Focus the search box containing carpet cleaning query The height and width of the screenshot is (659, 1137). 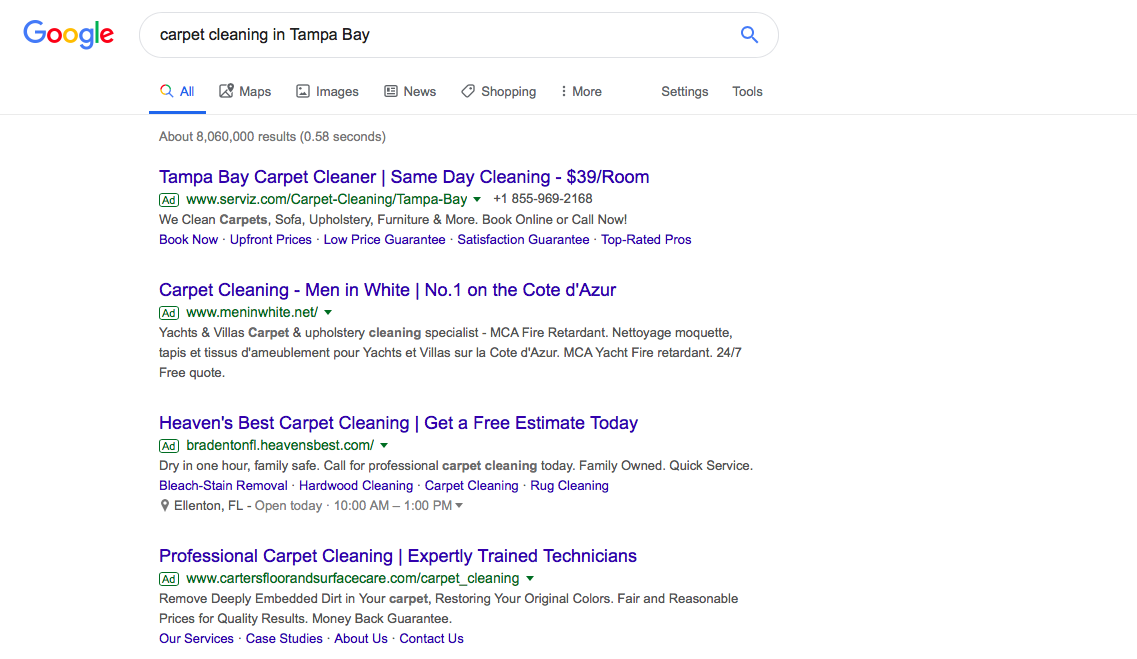tap(458, 35)
